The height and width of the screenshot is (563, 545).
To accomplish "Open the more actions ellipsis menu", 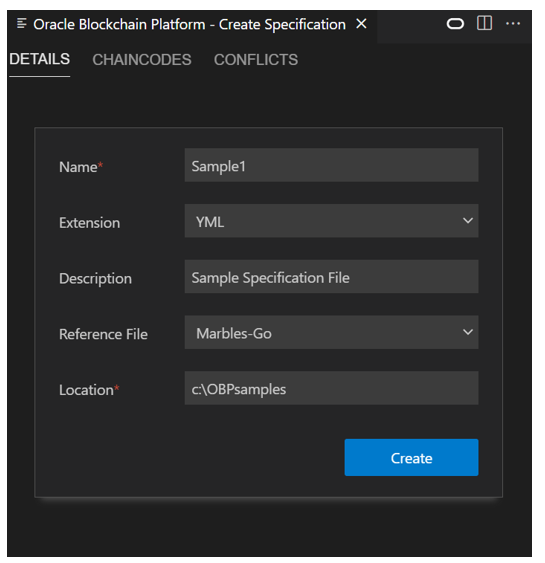I will pos(513,24).
